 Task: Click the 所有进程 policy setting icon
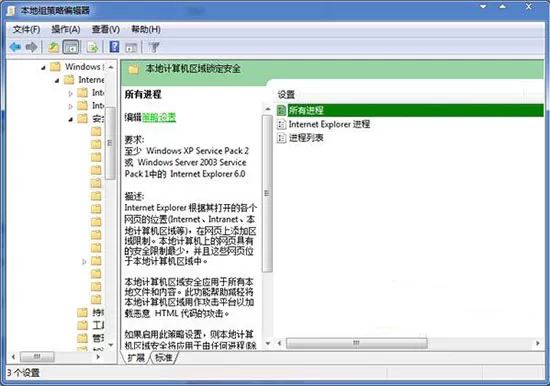coord(281,111)
